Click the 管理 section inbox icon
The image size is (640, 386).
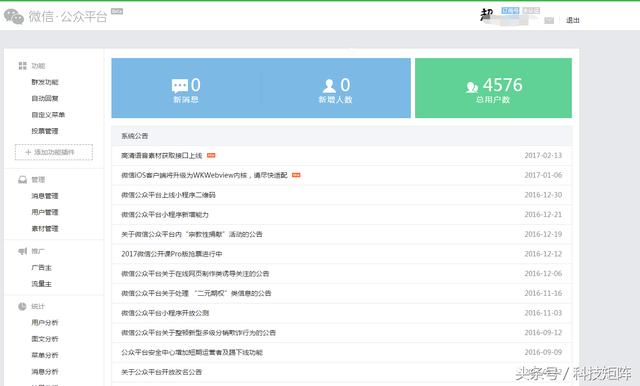[22, 180]
